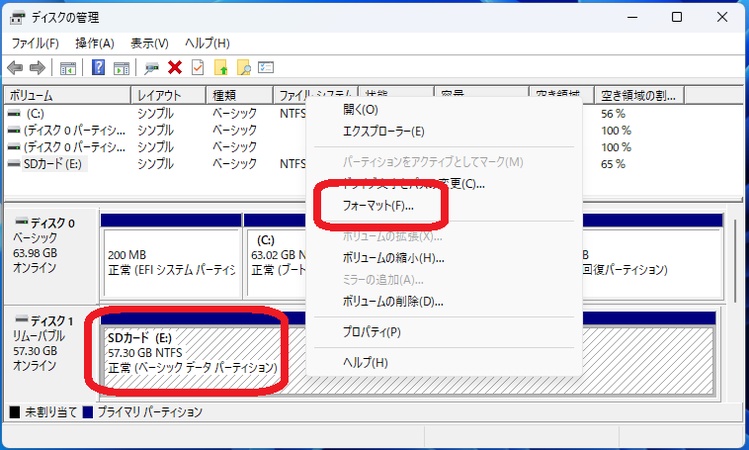Toggle the console tree toolbar icon
This screenshot has width=749, height=450.
[68, 68]
